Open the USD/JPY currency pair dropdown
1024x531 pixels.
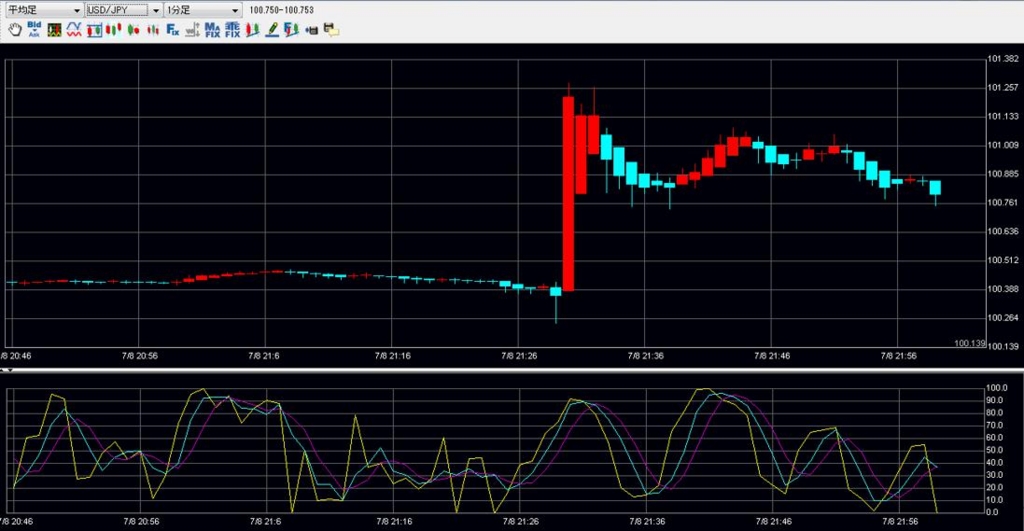coord(123,10)
